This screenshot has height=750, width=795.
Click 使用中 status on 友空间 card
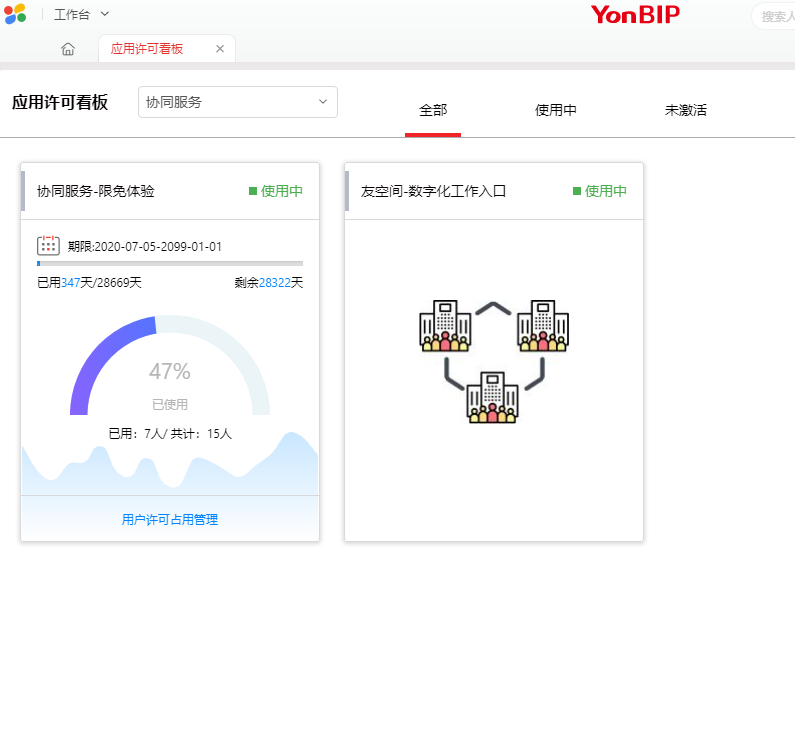[600, 191]
